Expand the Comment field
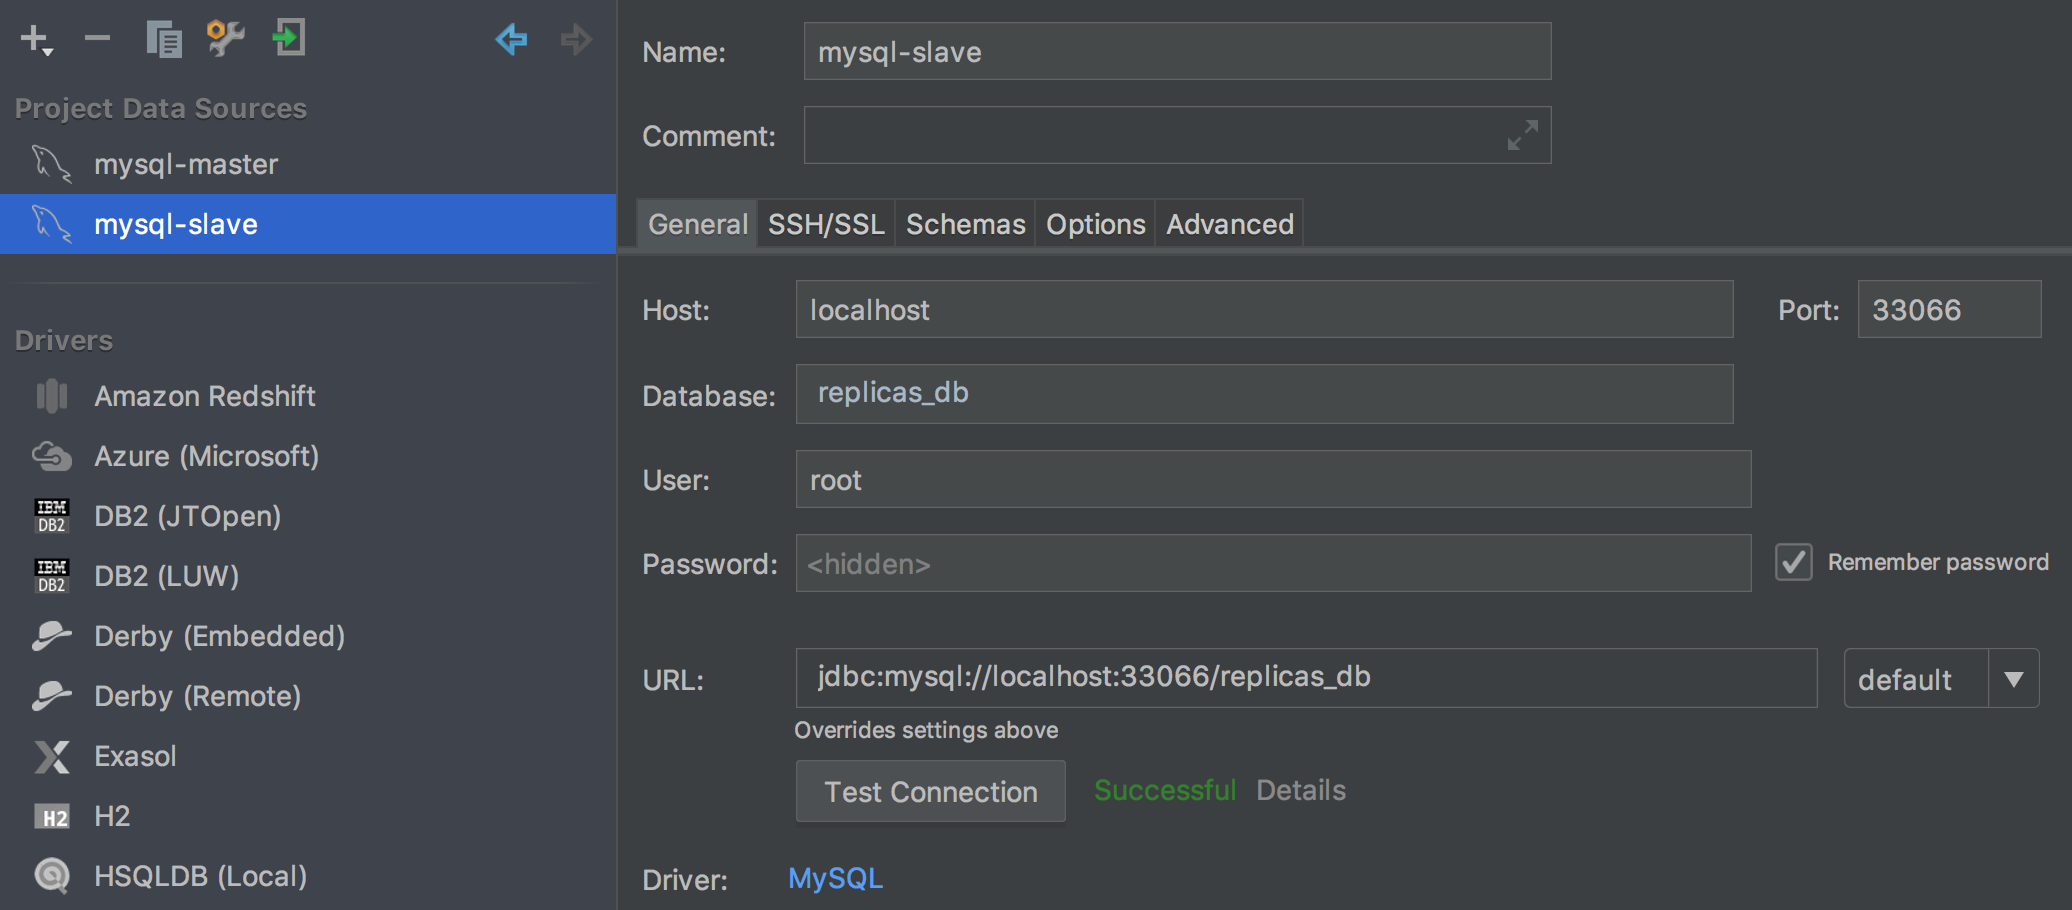 click(x=1522, y=136)
